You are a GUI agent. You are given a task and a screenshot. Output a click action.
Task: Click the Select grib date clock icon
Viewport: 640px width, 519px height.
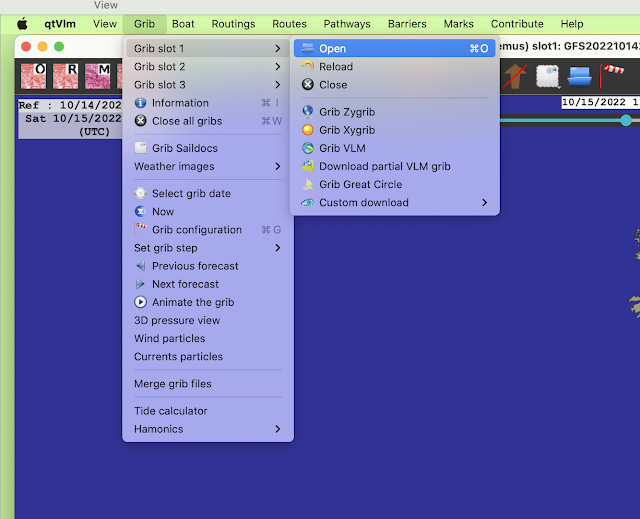click(140, 193)
